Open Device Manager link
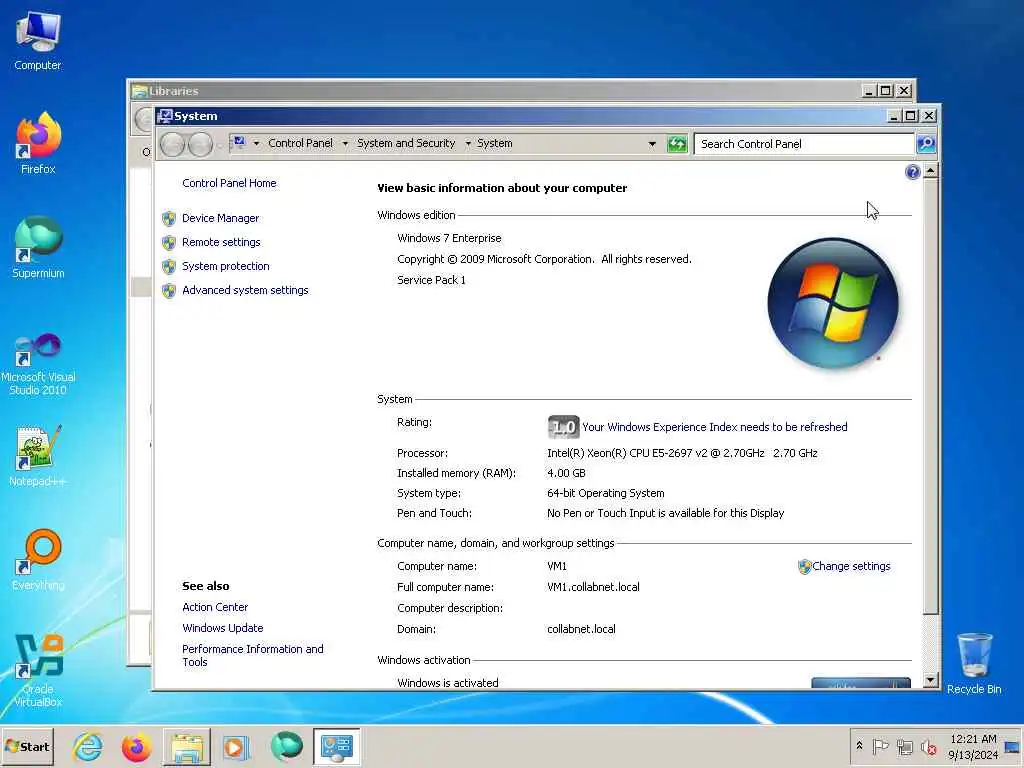 pos(220,218)
